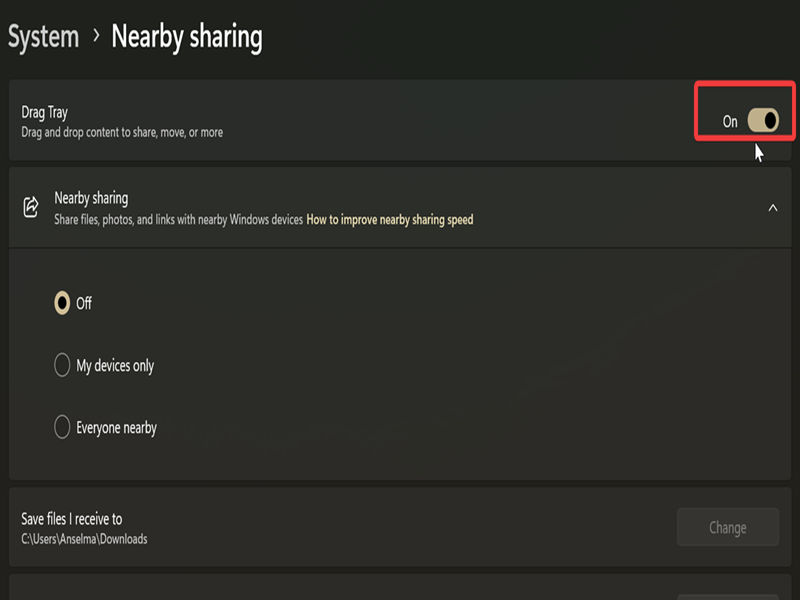Click the My devices only label text
Image resolution: width=800 pixels, height=600 pixels.
[115, 366]
